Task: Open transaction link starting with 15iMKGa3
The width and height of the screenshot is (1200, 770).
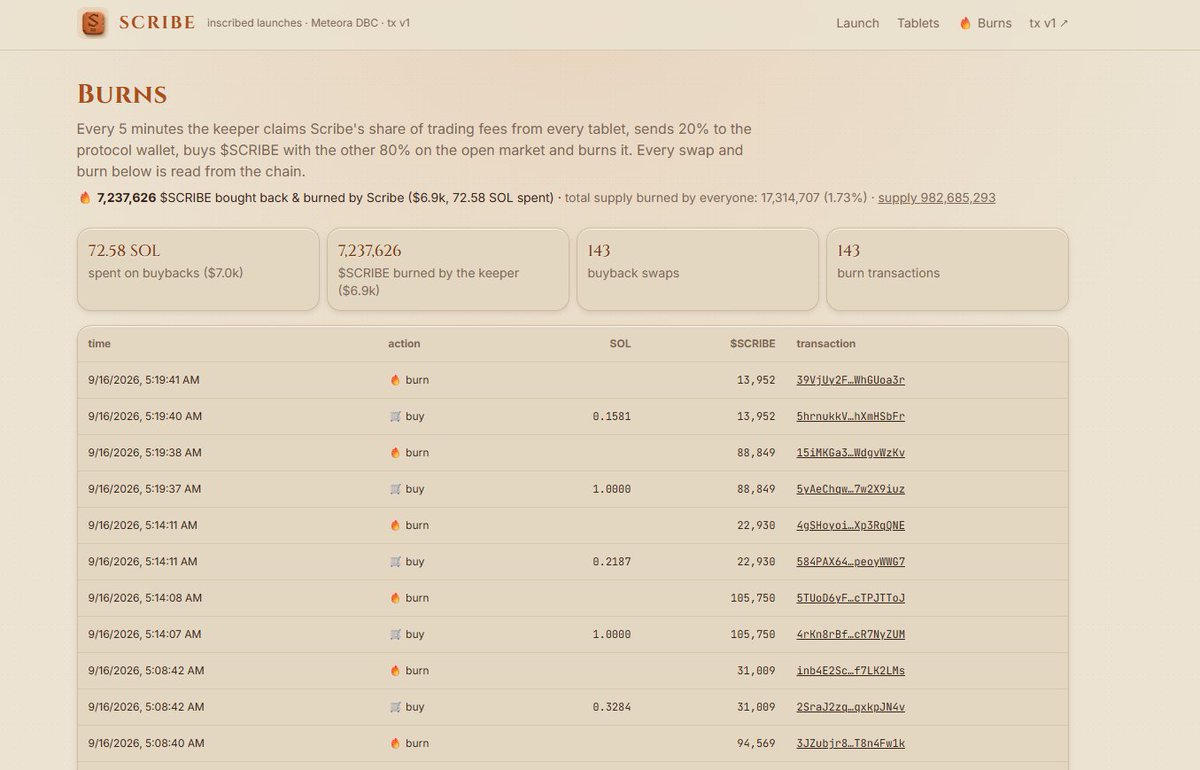Action: pyautogui.click(x=851, y=453)
